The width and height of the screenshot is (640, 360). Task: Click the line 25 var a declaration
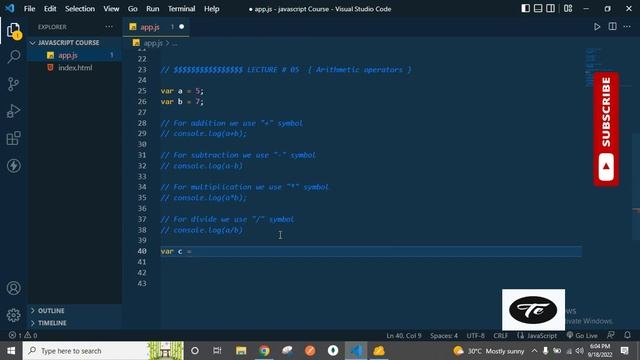(x=182, y=91)
